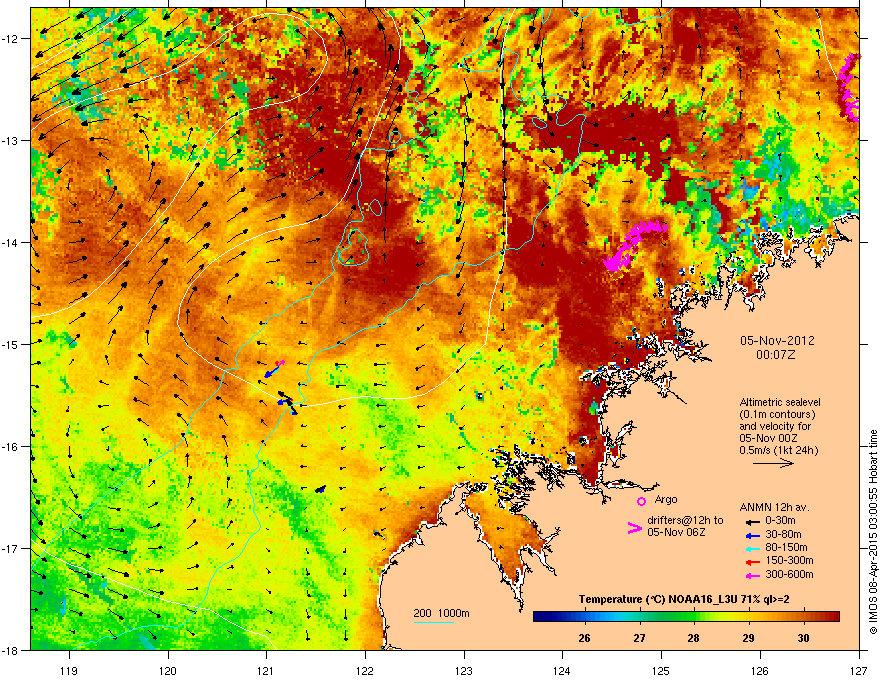Select the red 150-300m arrow legend symbol
Image resolution: width=880 pixels, height=680 pixels.
(x=753, y=562)
